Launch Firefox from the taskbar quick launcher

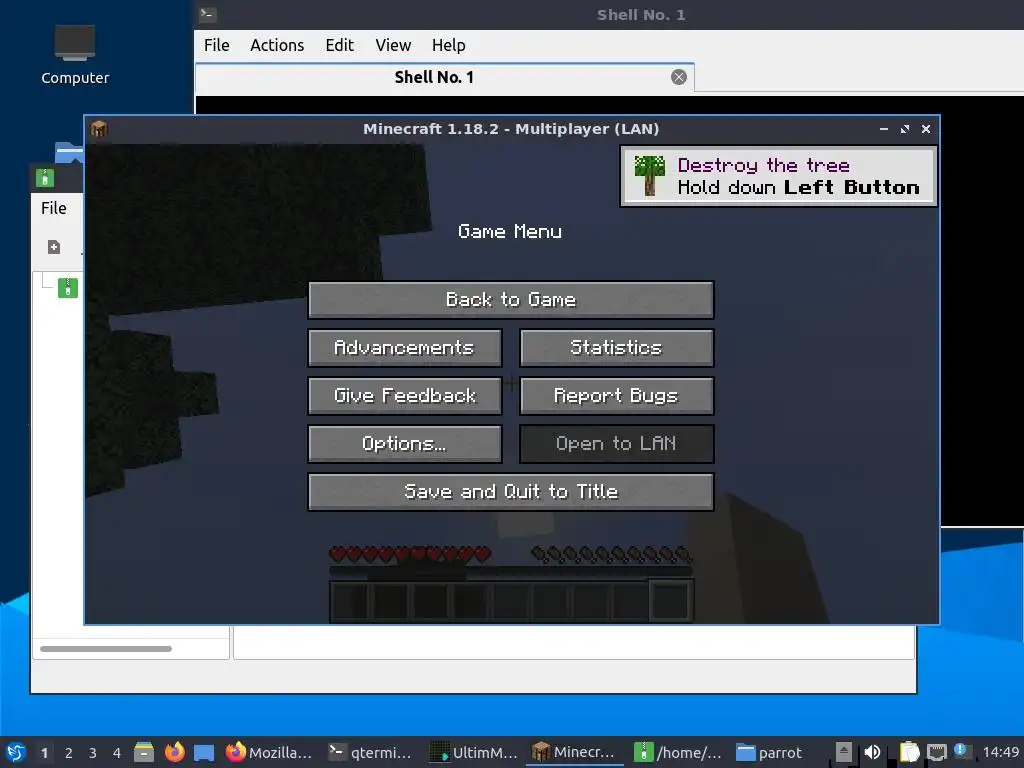[174, 752]
